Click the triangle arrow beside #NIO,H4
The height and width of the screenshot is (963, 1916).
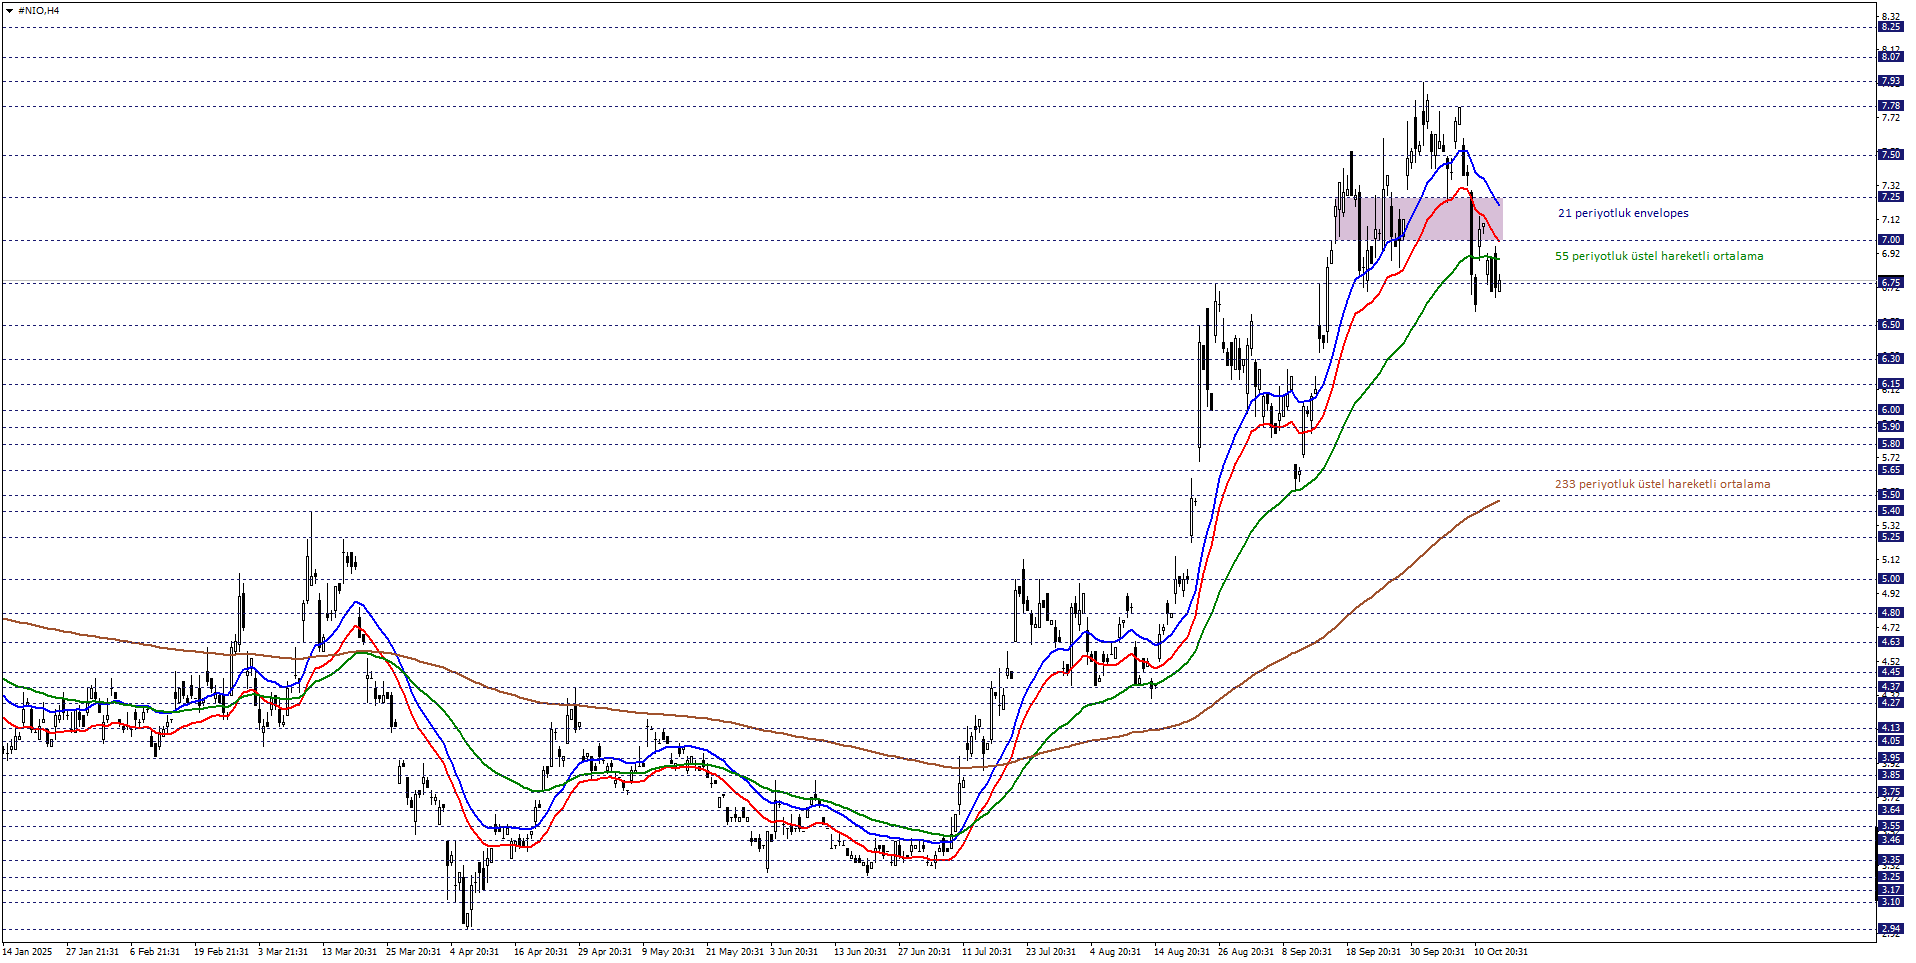click(9, 11)
